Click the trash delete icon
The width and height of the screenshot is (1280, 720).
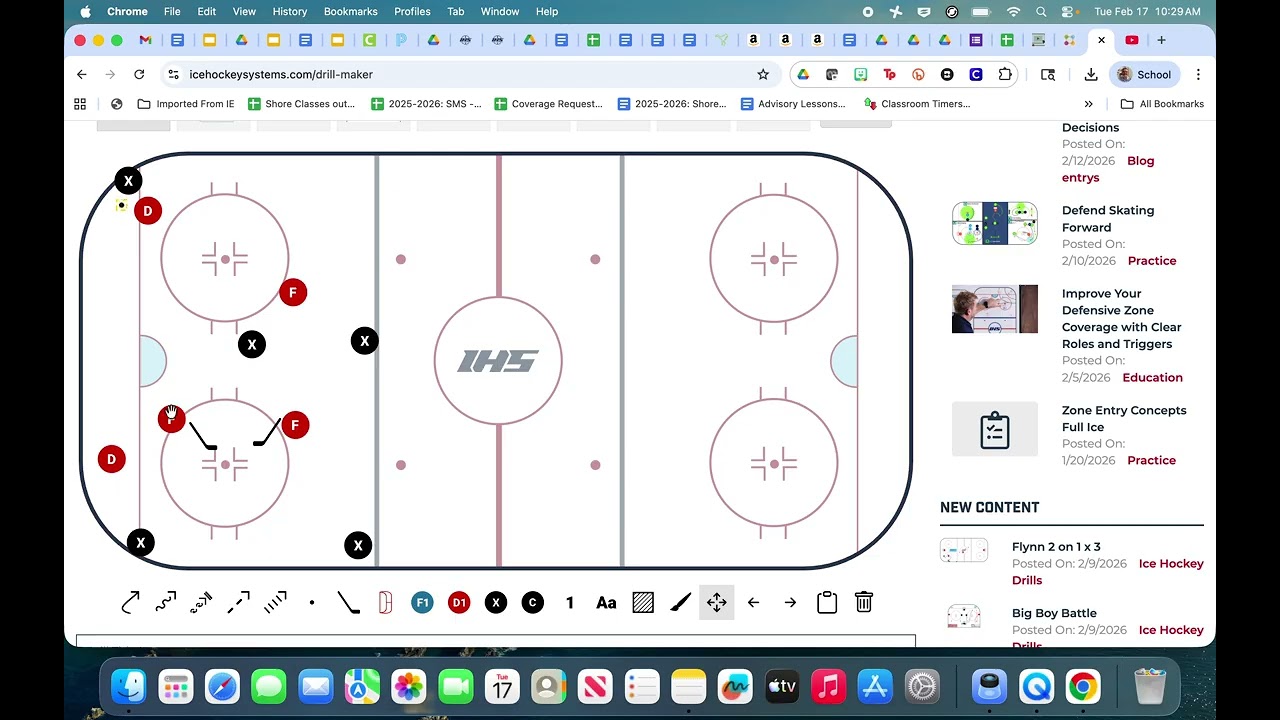click(x=864, y=602)
